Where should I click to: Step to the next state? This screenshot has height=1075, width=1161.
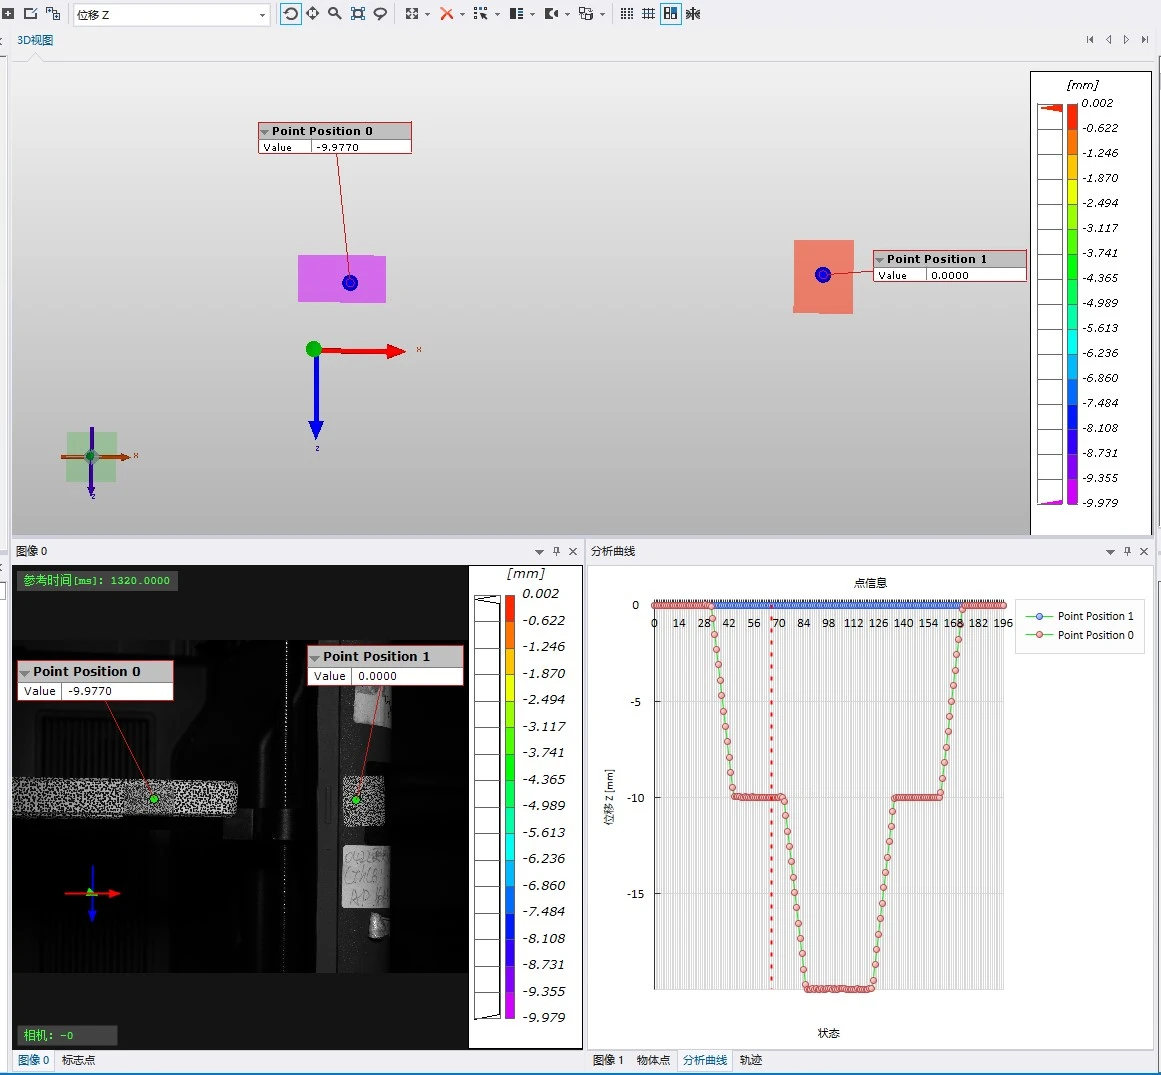(x=1126, y=40)
